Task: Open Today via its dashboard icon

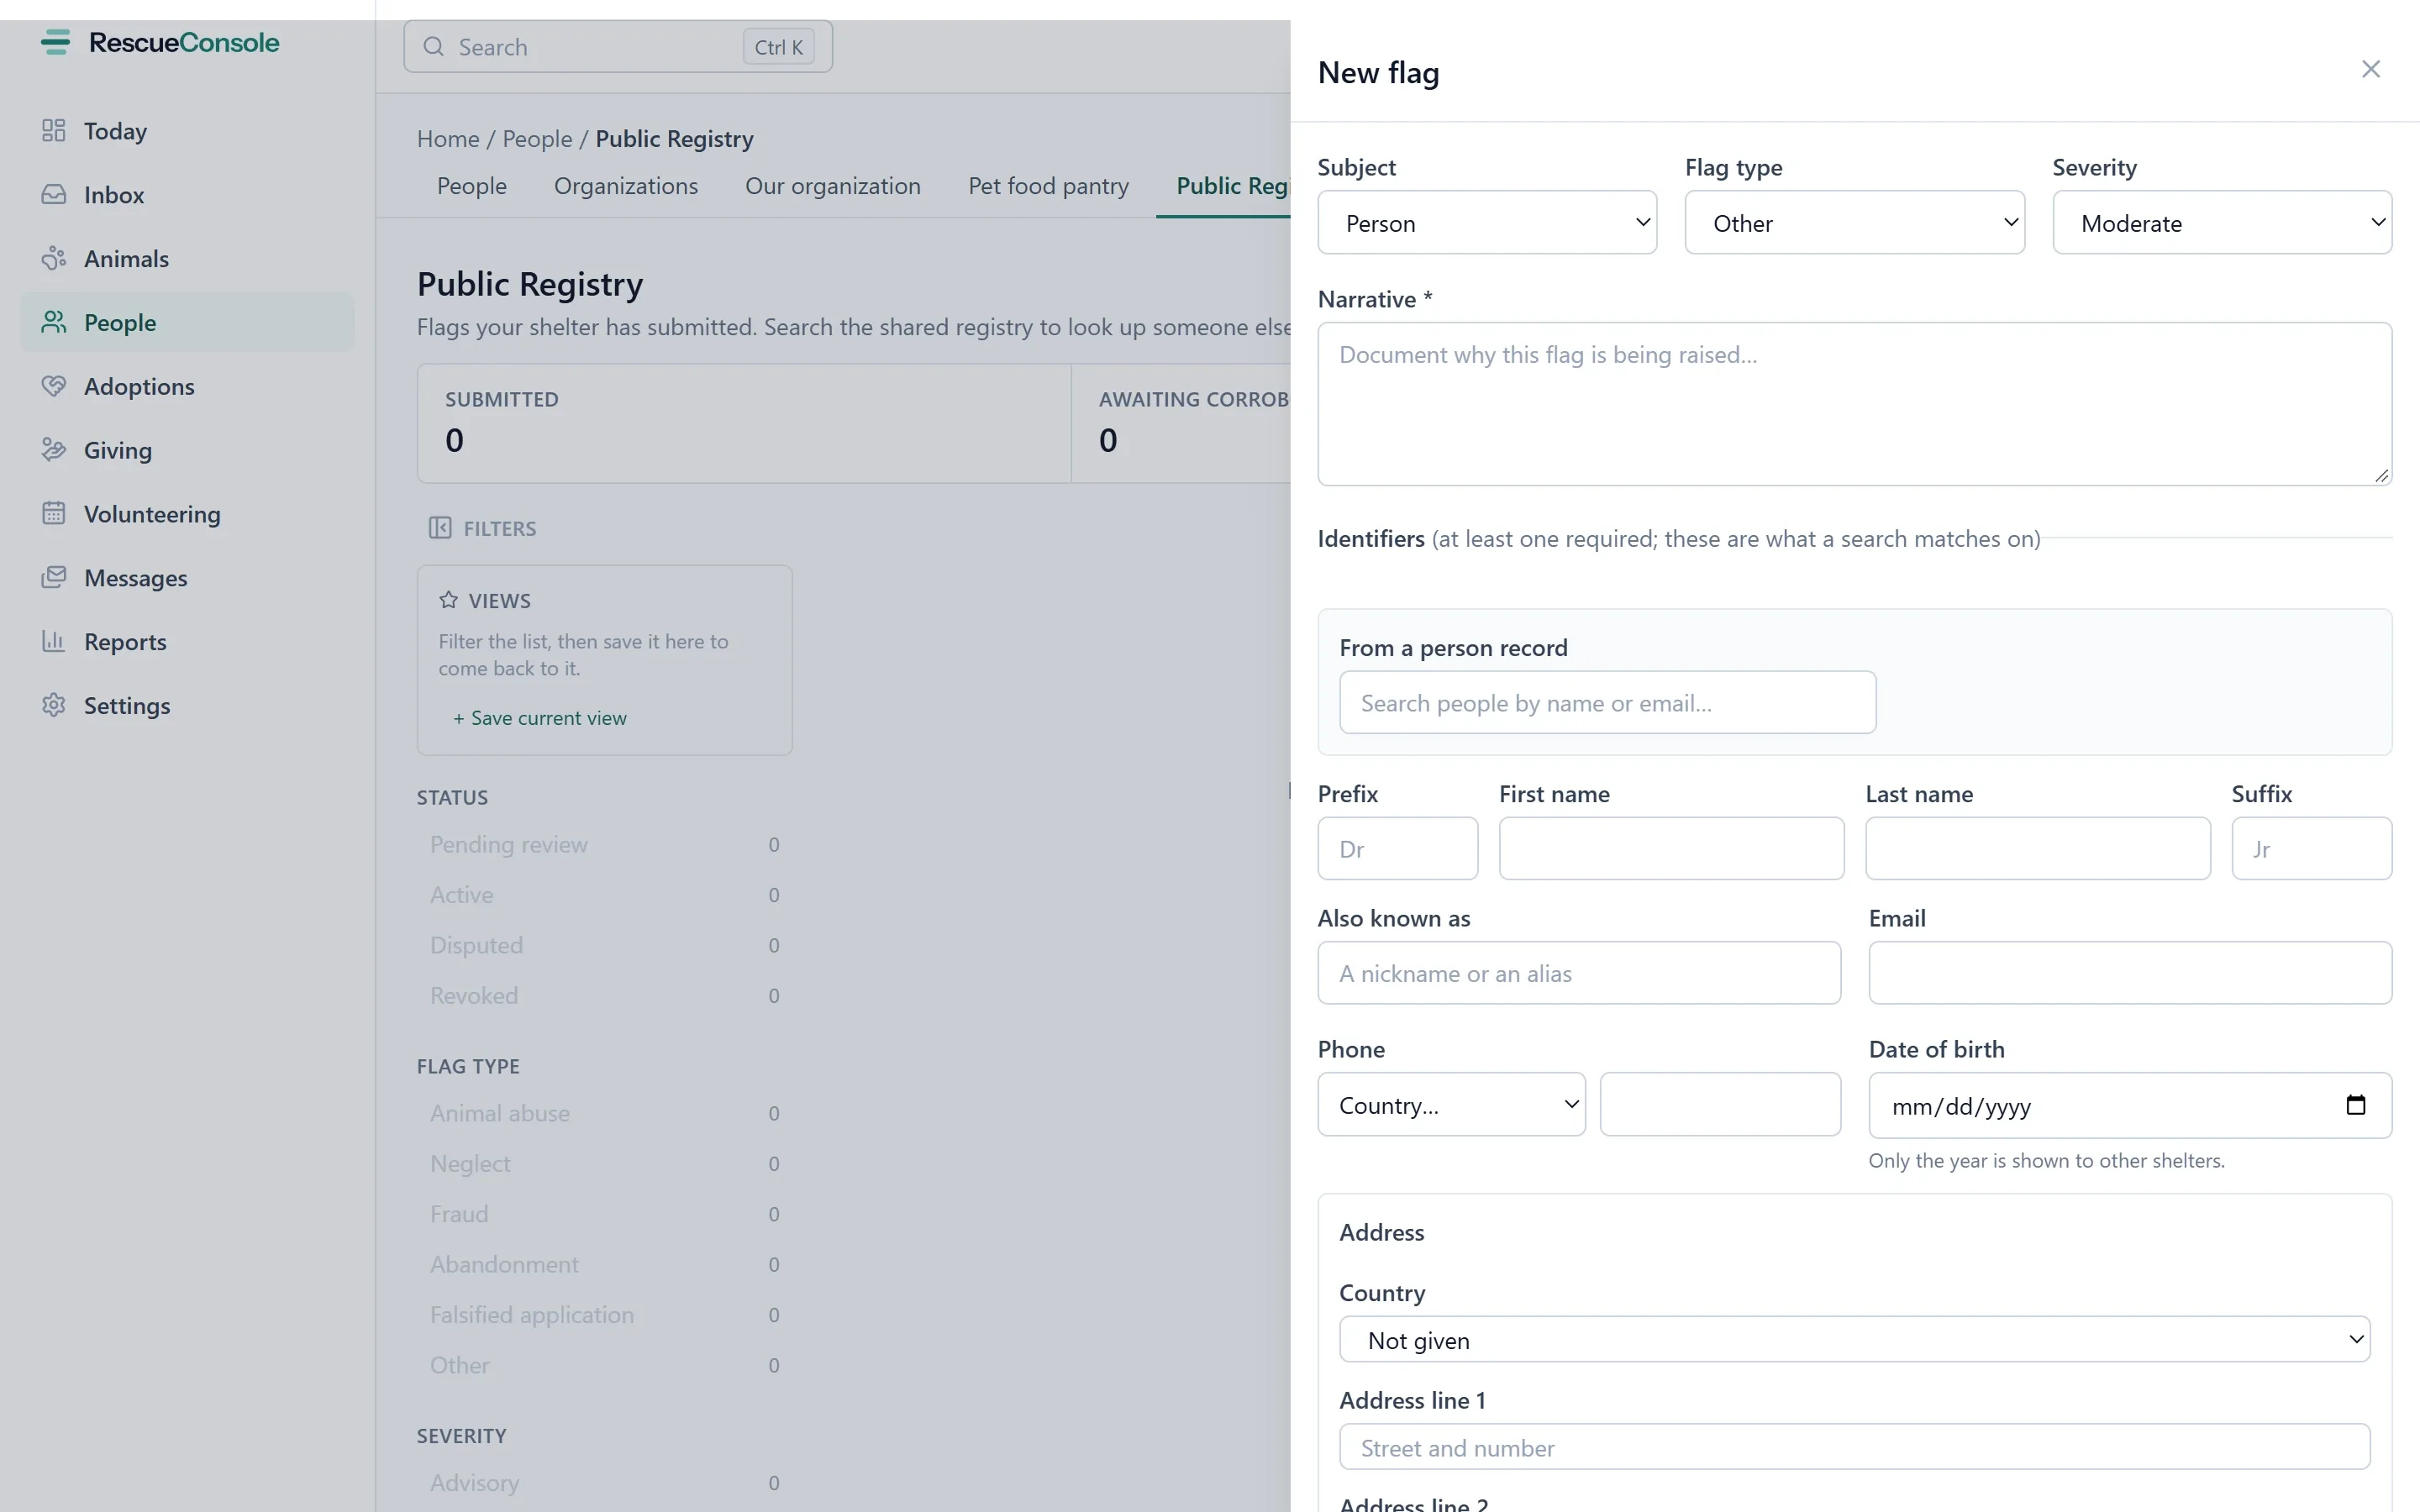Action: click(54, 131)
